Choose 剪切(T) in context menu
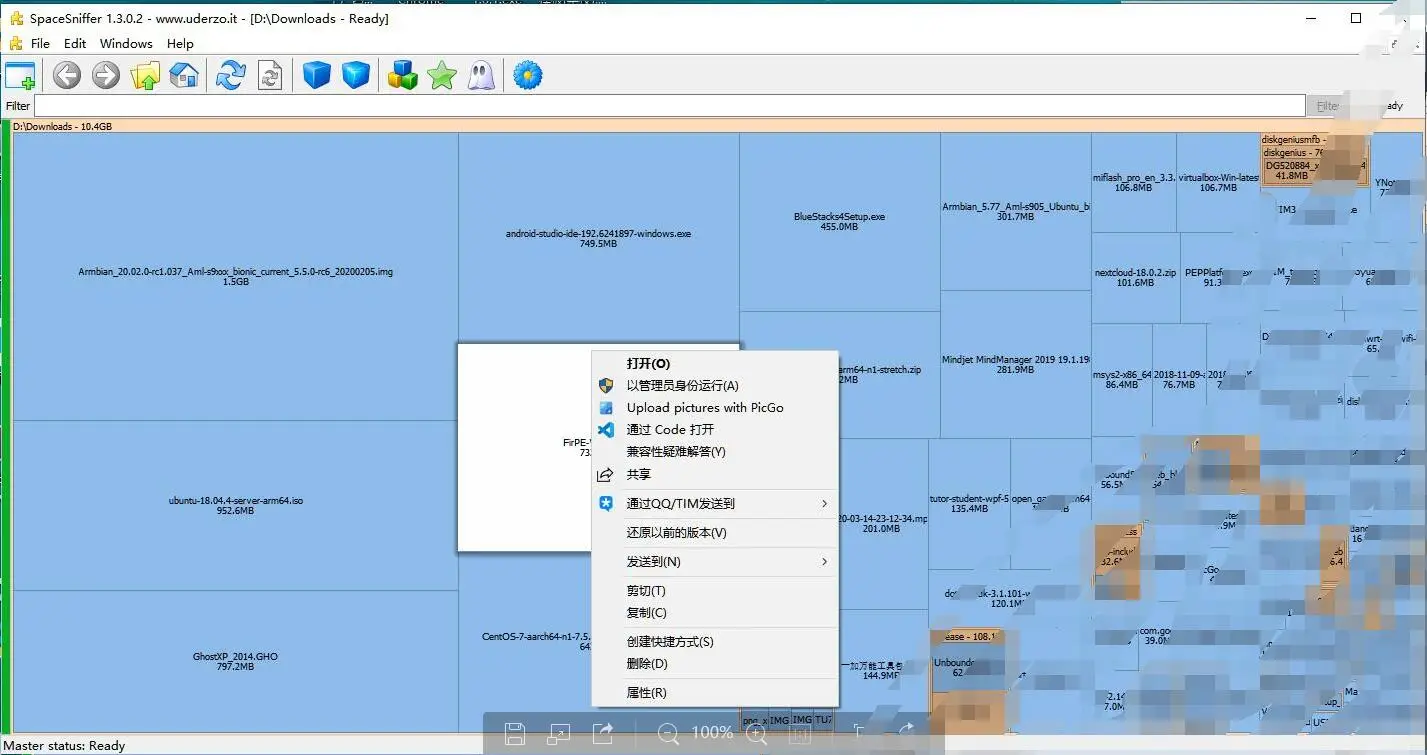This screenshot has height=755, width=1427. (x=715, y=591)
